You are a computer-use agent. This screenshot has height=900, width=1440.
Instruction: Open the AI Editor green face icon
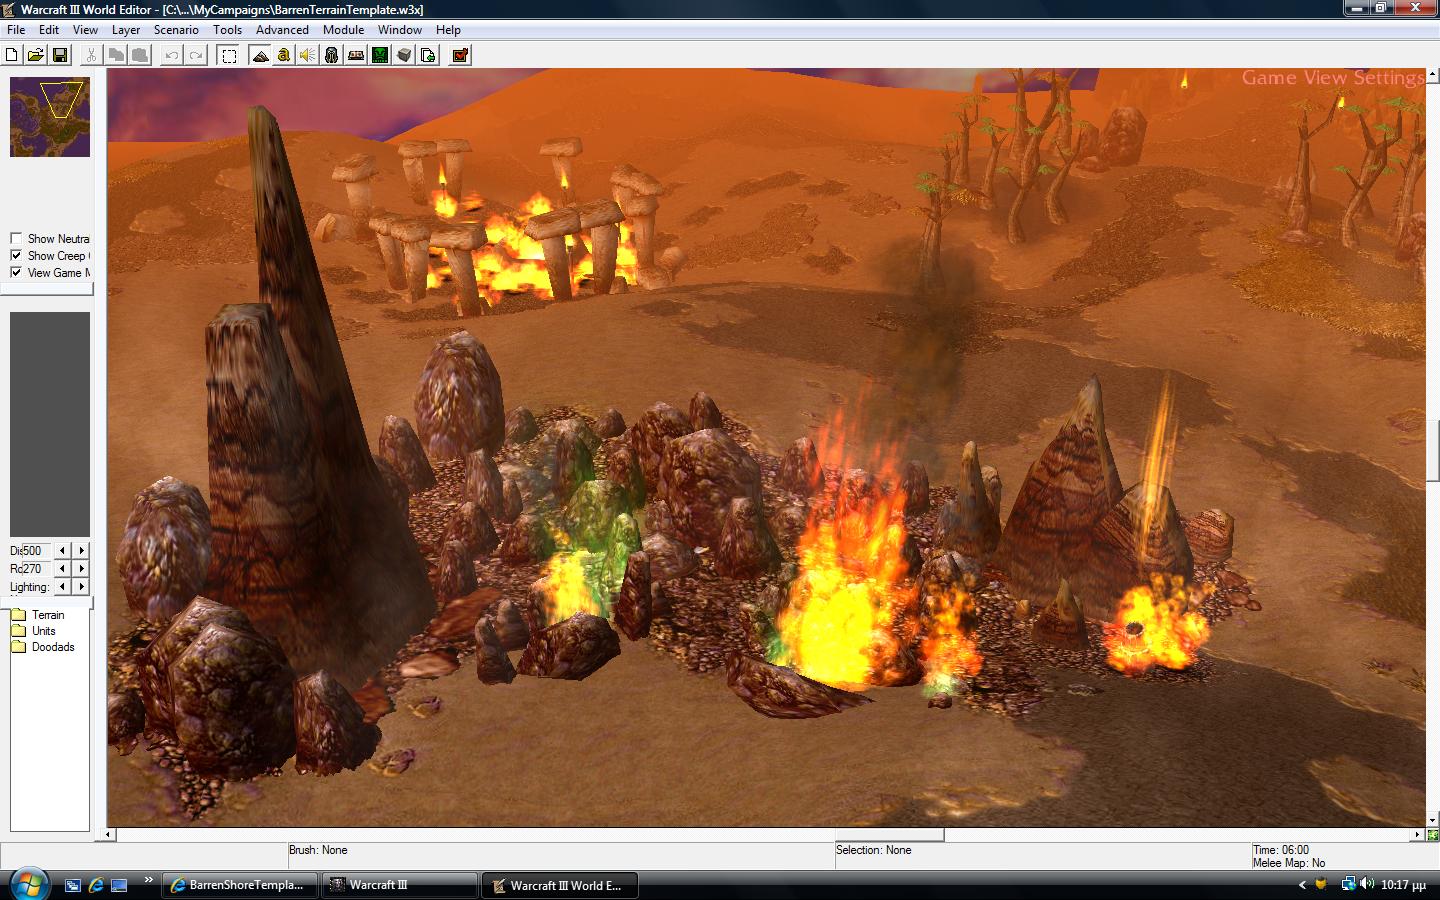click(380, 55)
